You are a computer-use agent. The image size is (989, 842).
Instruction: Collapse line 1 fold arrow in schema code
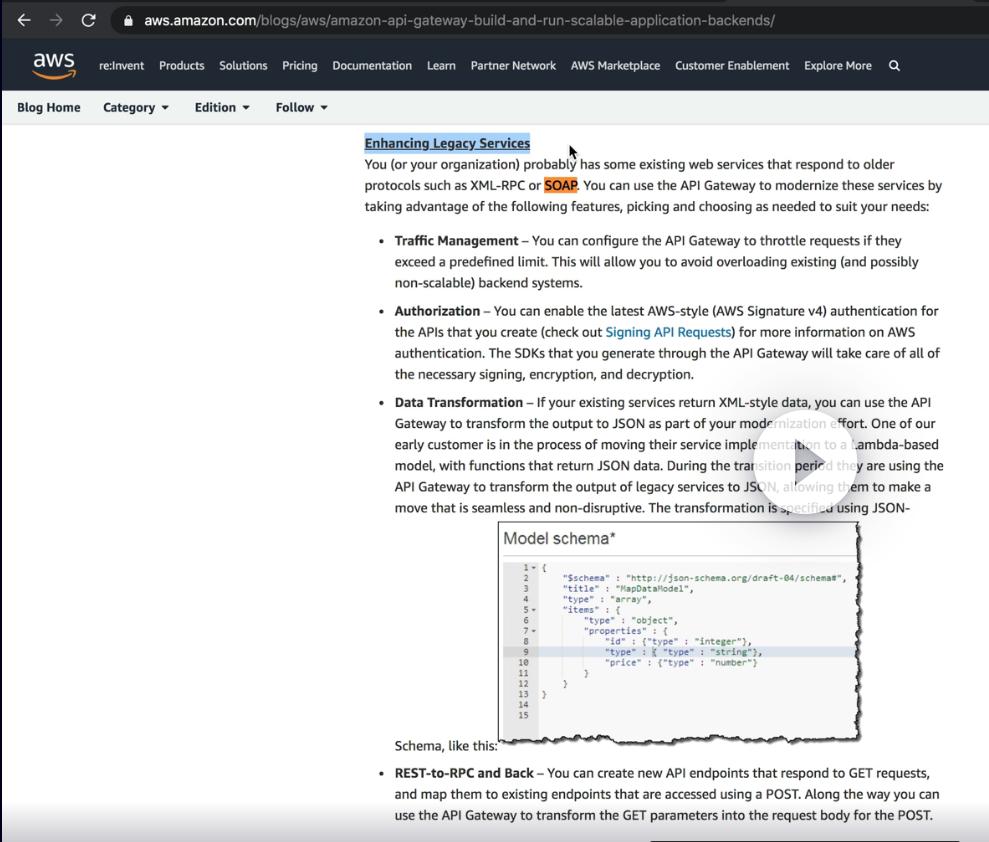534,568
